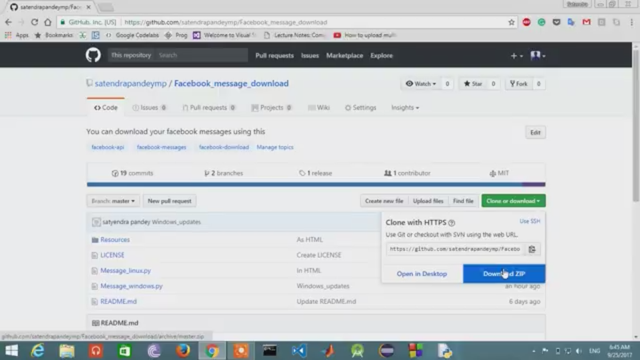Star the repository
The width and height of the screenshot is (640, 360).
coord(473,84)
